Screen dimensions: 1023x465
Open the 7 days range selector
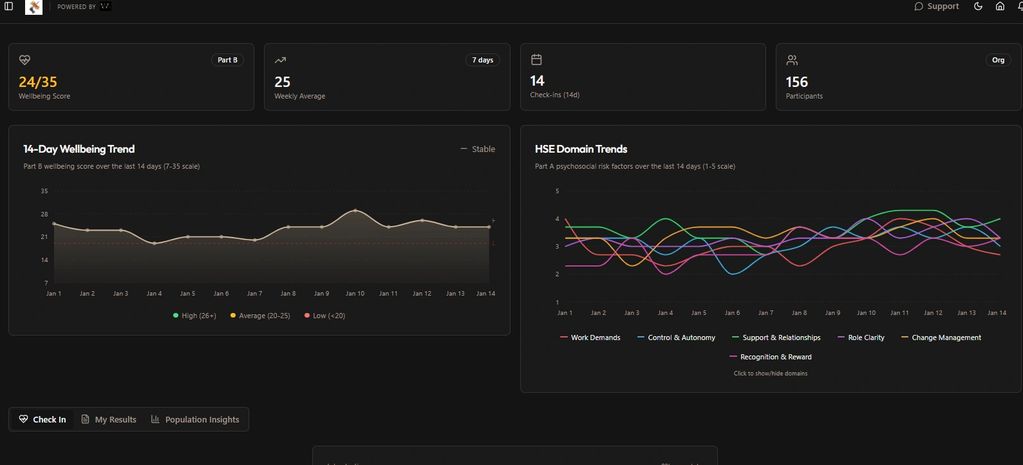pos(483,60)
